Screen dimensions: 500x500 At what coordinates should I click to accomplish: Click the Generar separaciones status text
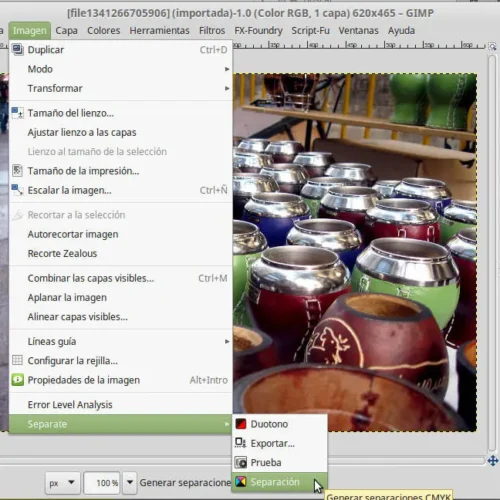coord(185,482)
